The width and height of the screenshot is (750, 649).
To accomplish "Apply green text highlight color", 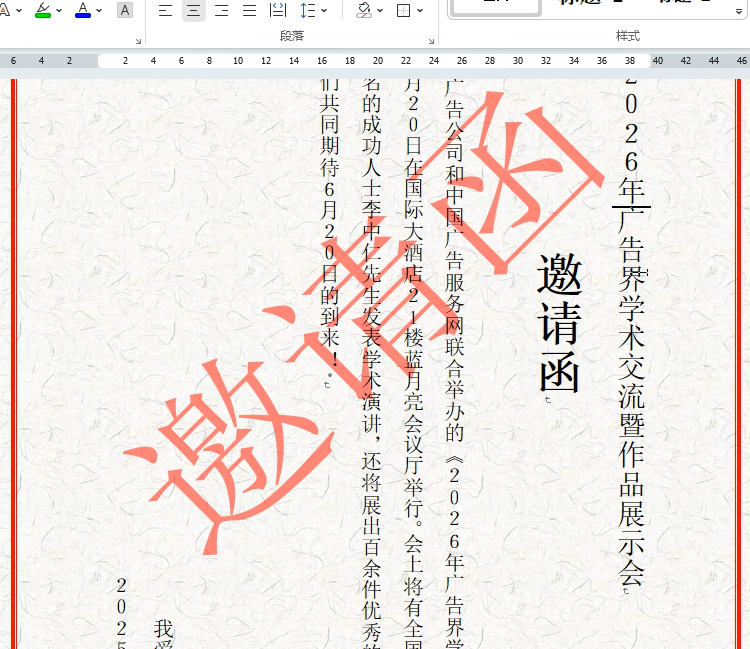I will pyautogui.click(x=43, y=10).
